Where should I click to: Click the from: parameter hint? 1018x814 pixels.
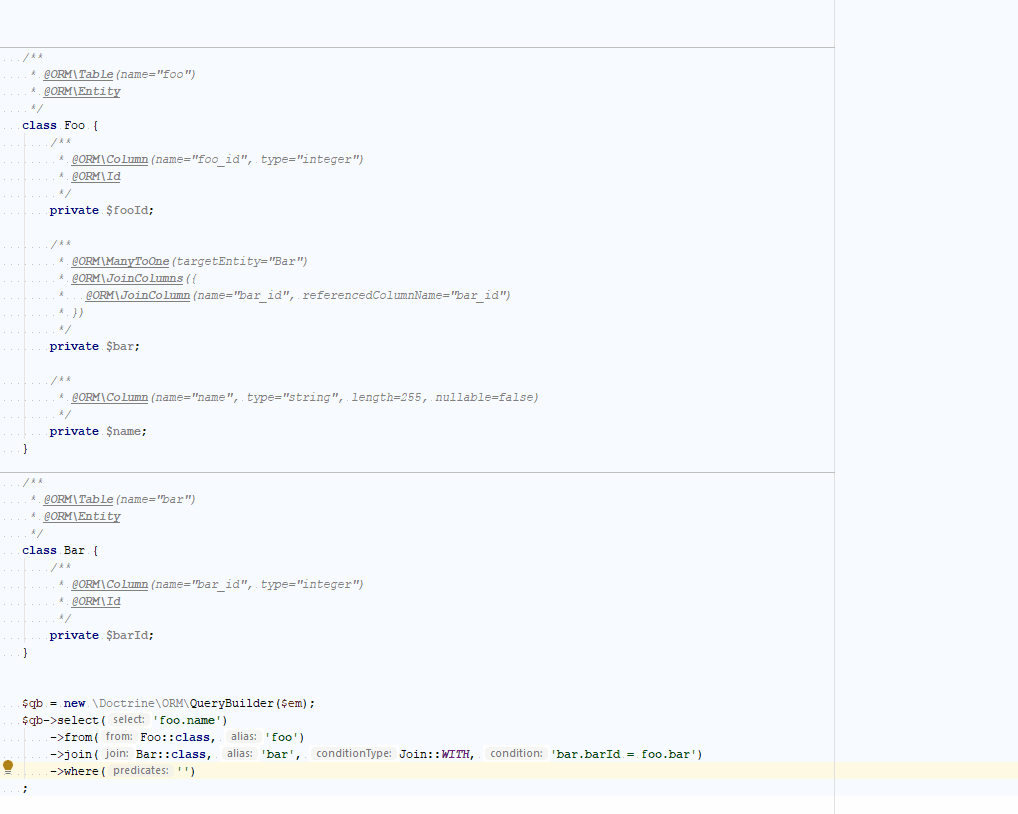(x=119, y=737)
